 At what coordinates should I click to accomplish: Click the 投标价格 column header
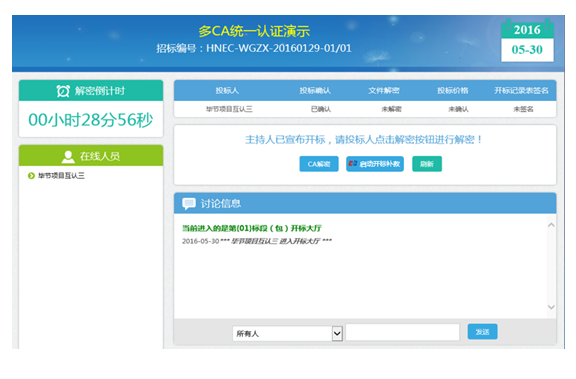[453, 90]
